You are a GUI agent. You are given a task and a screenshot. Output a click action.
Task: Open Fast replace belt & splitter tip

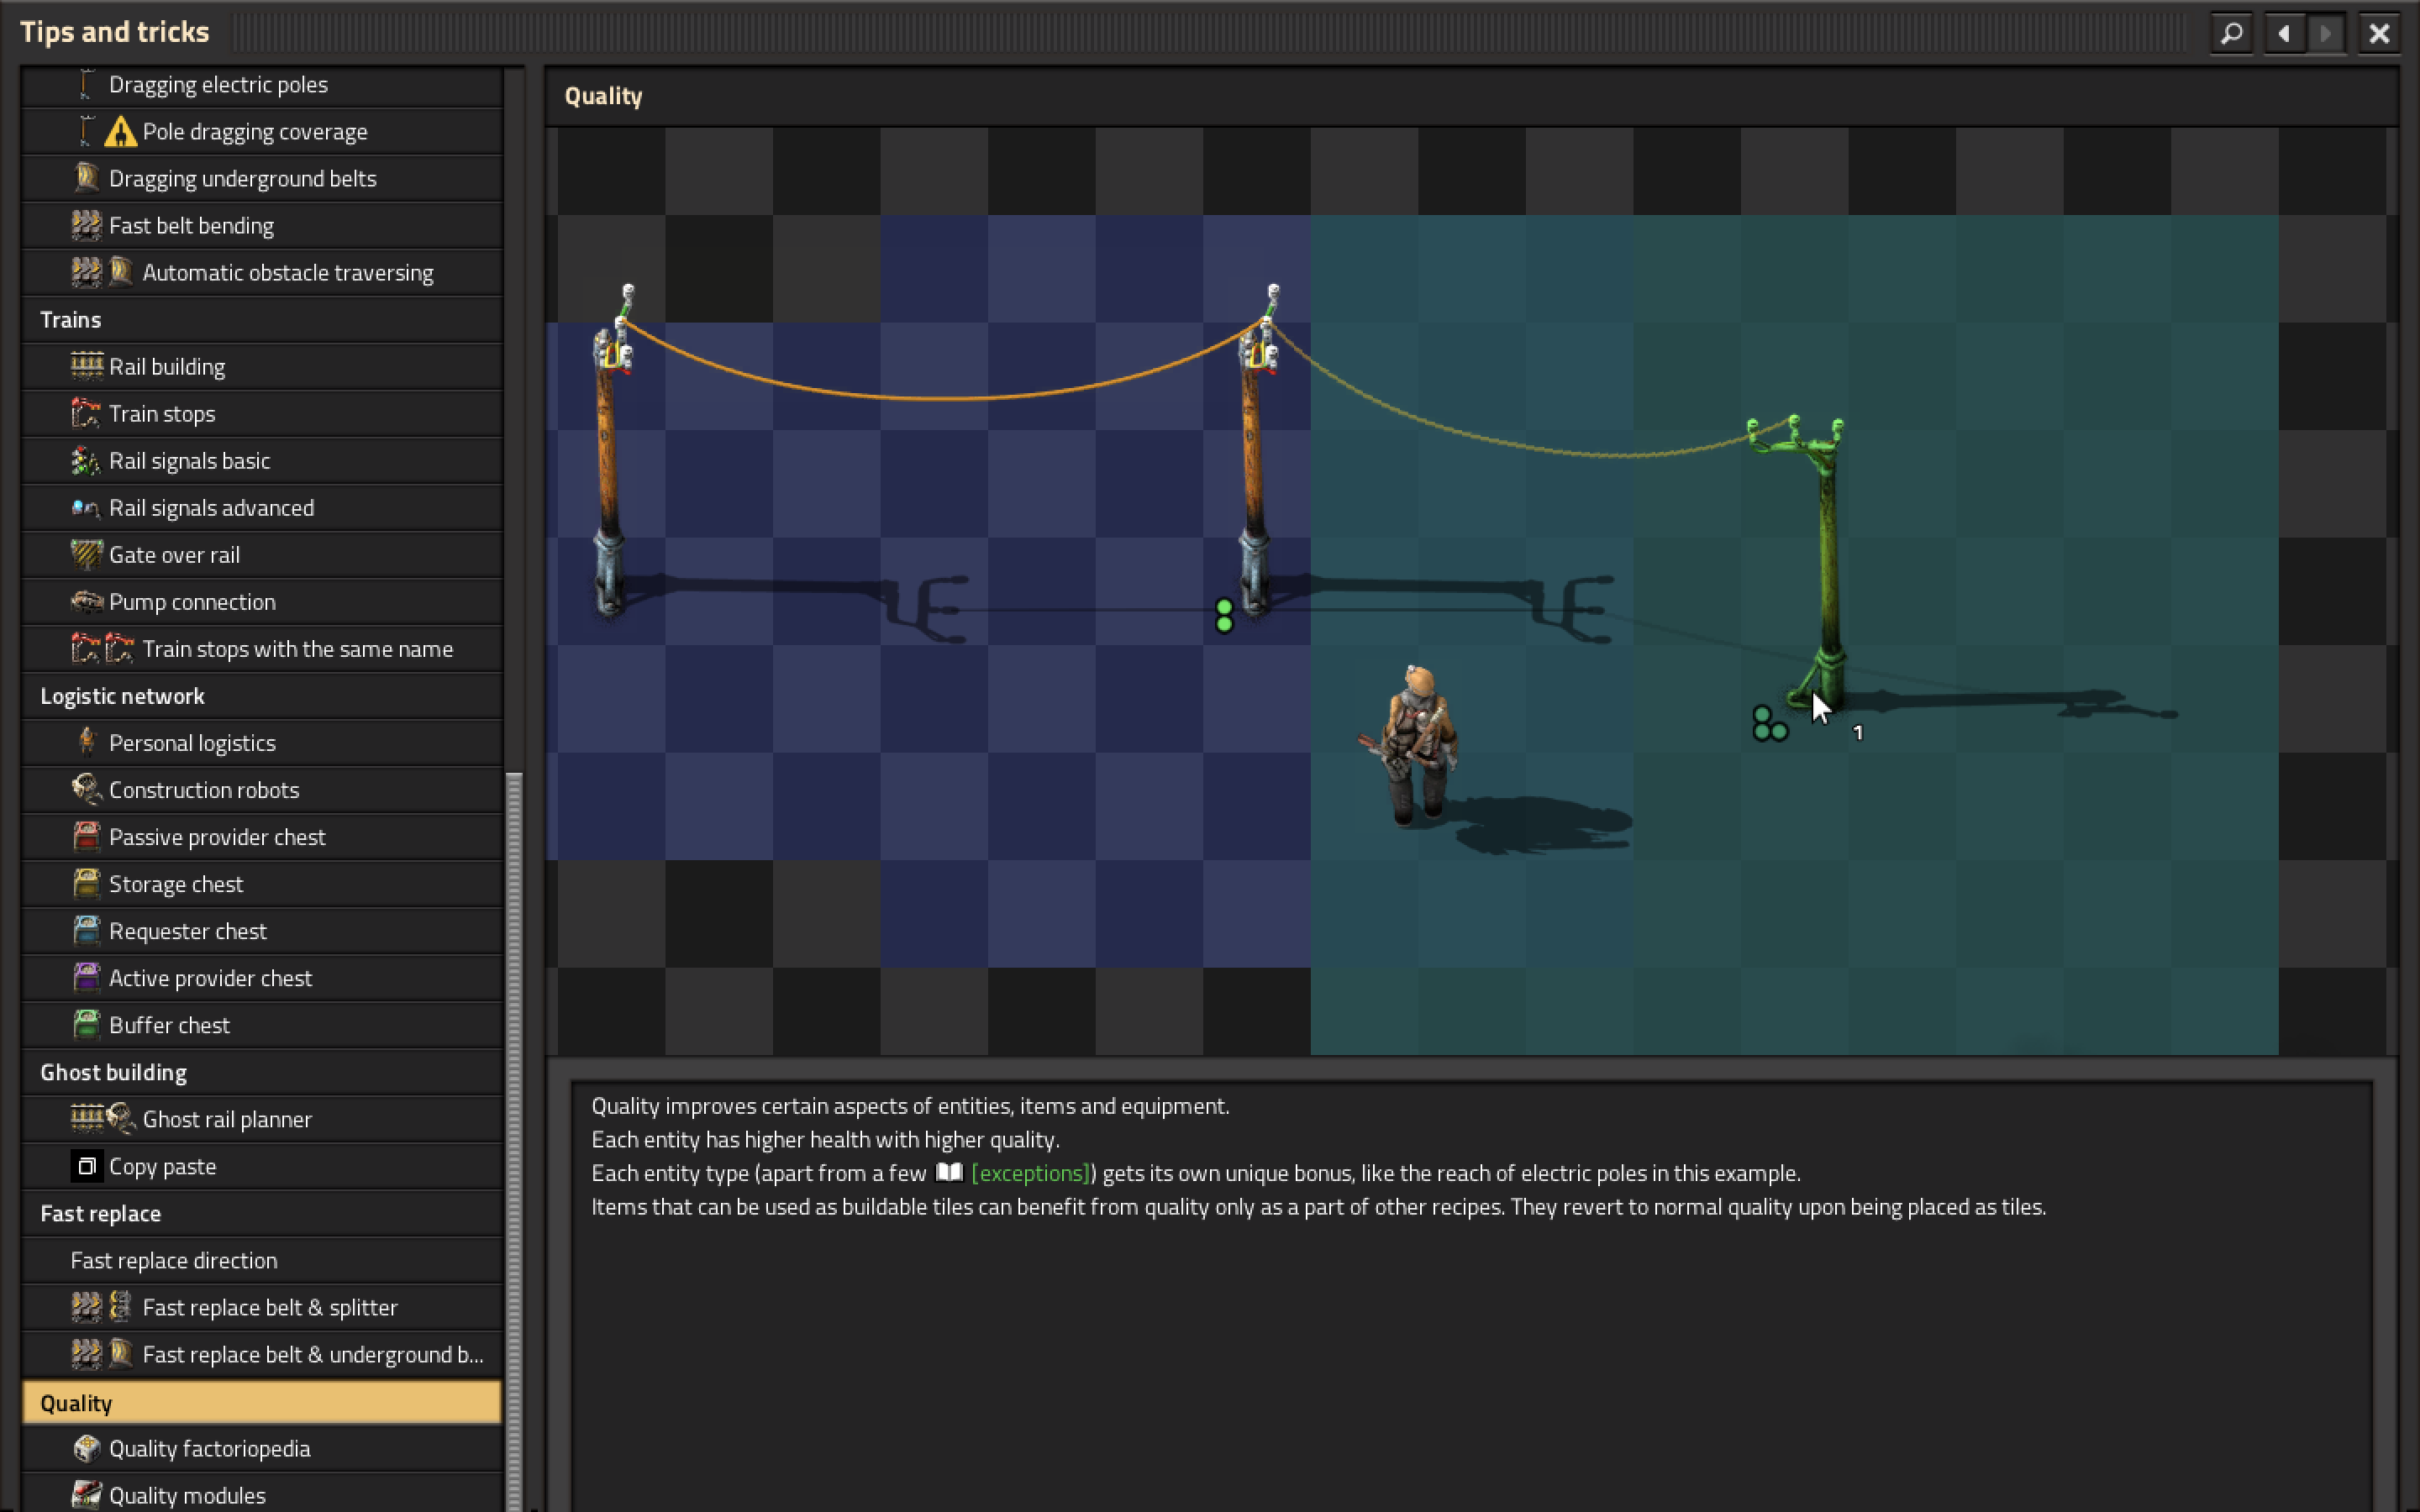click(262, 1307)
